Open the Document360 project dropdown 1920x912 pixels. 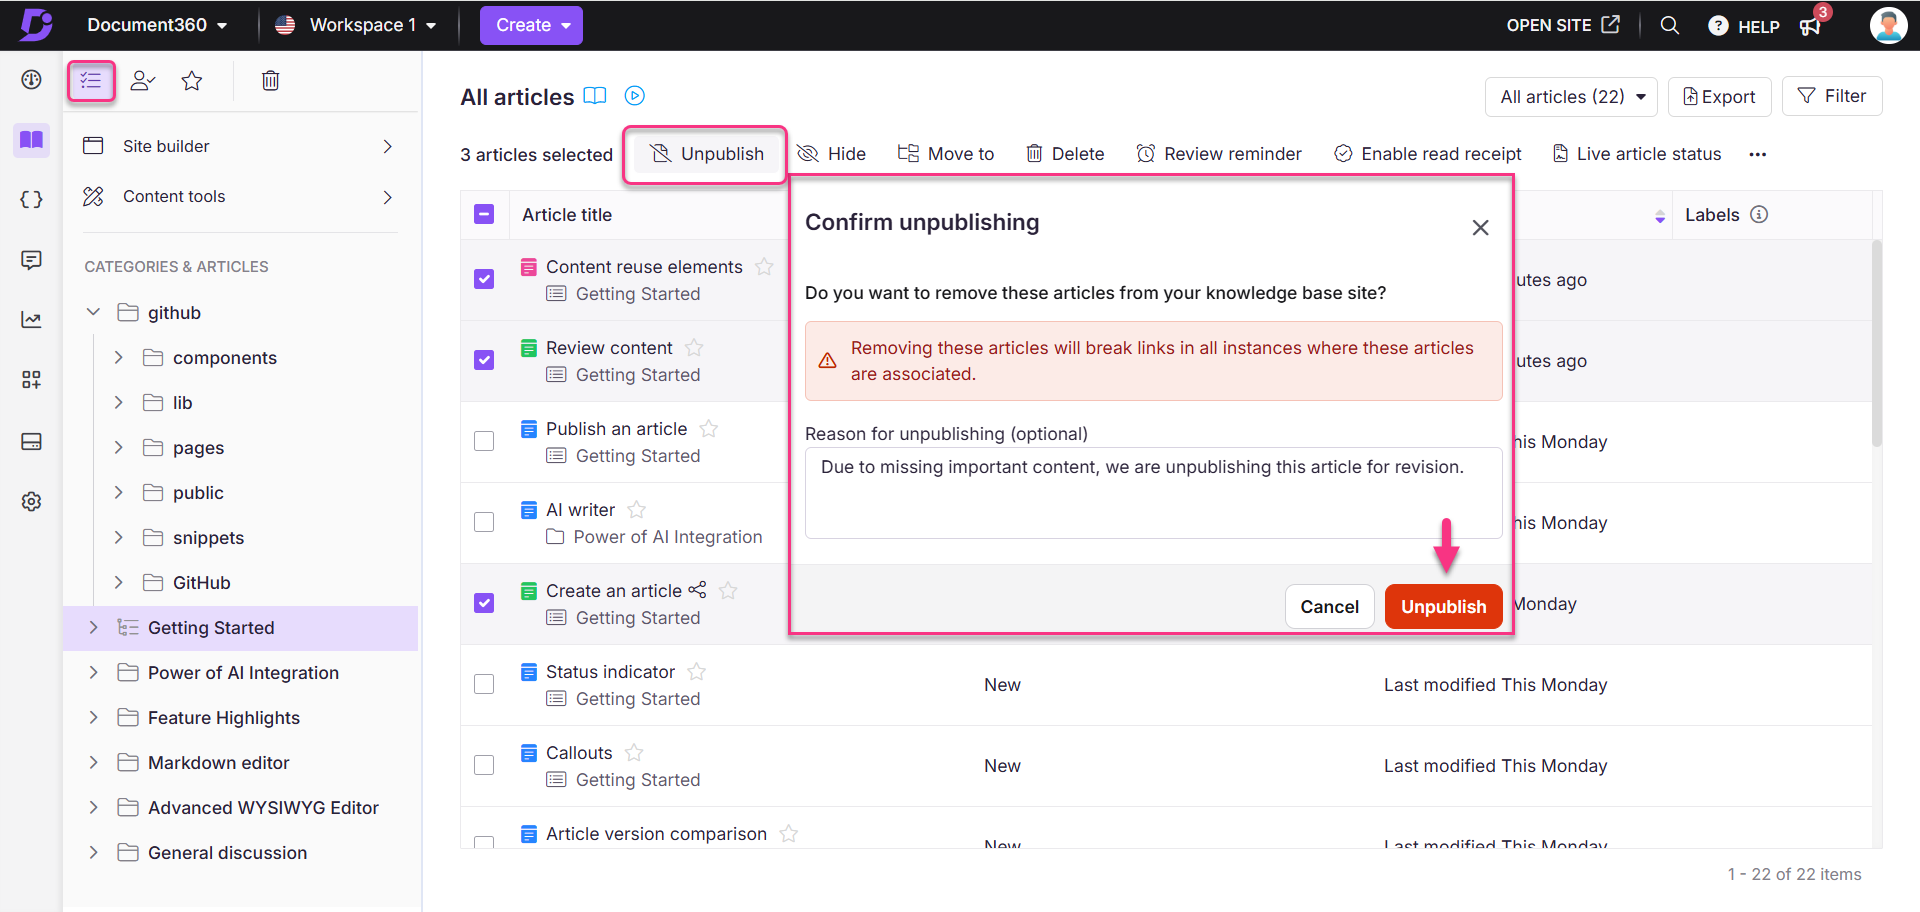pos(157,25)
